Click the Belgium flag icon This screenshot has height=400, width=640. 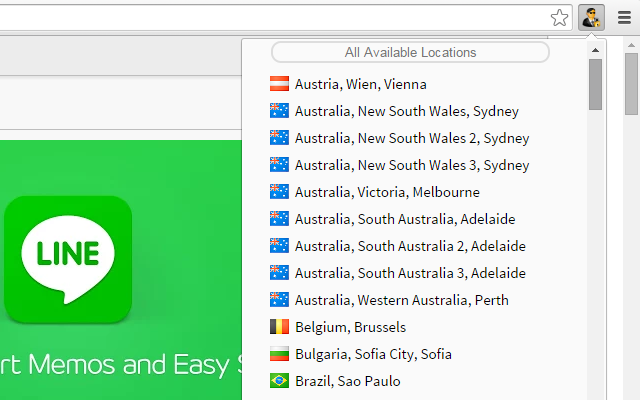point(279,327)
